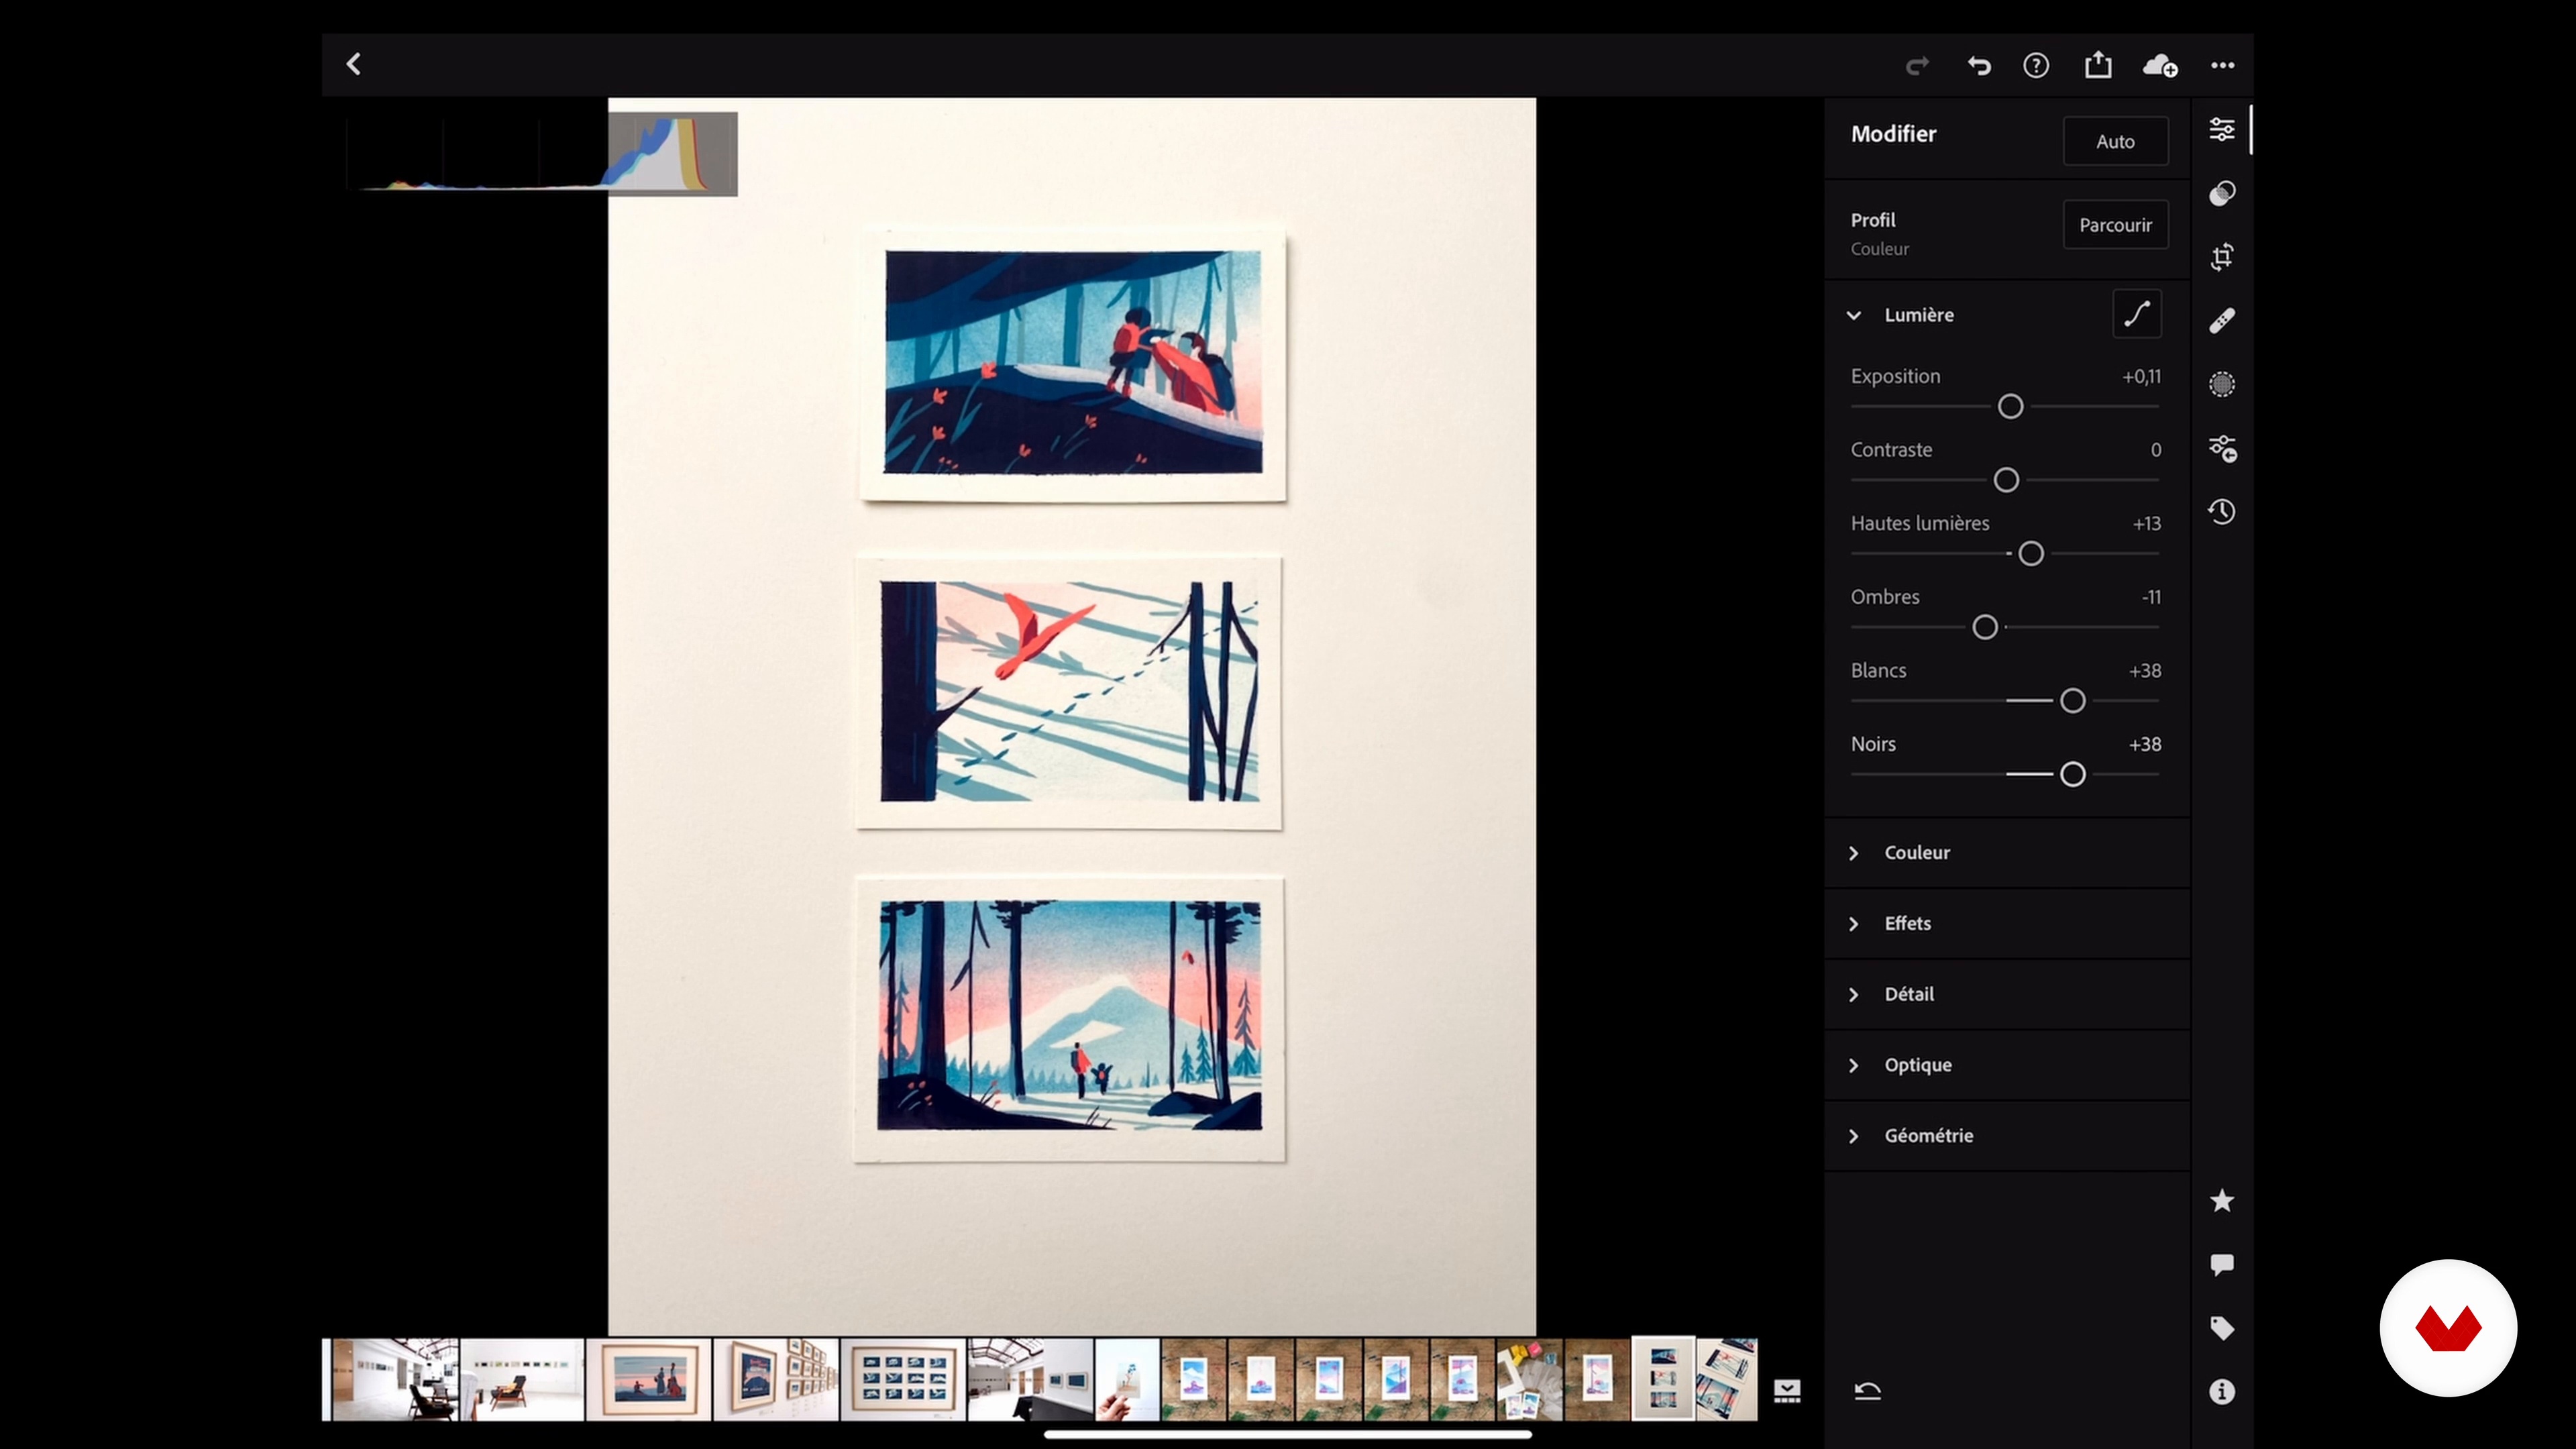
Task: Toggle the filmstrip visibility icon
Action: [1787, 1391]
